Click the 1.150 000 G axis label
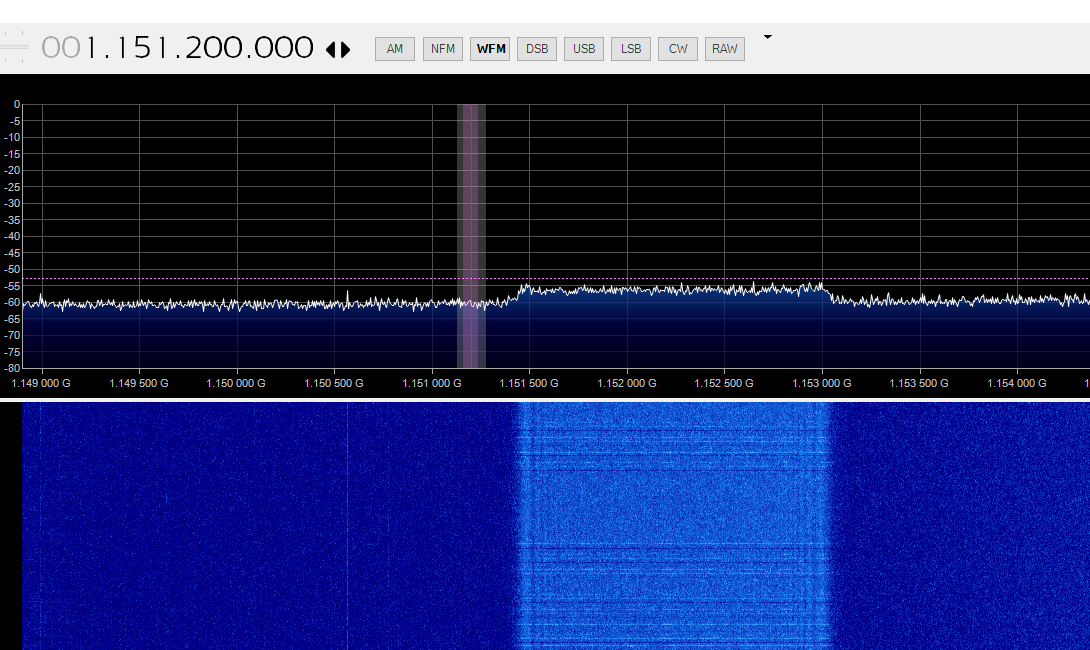Screen dimensions: 1090x650 [236, 383]
